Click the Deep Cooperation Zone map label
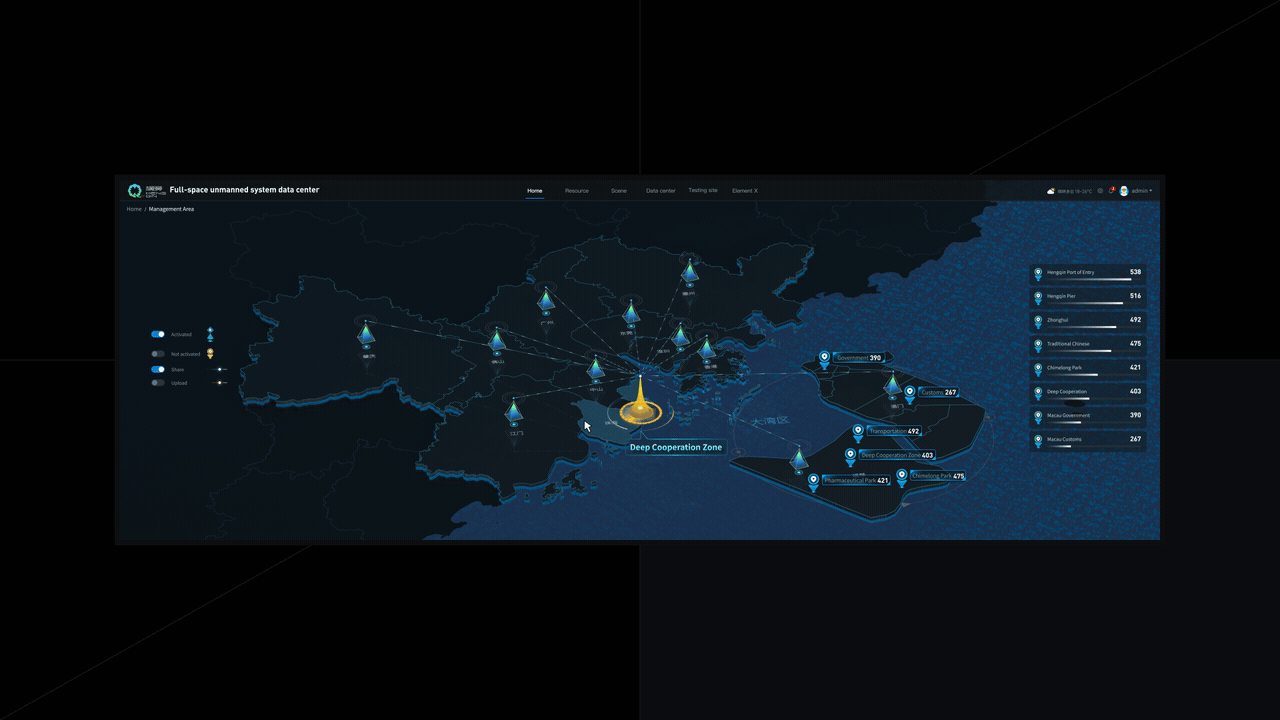This screenshot has height=720, width=1280. coord(676,447)
